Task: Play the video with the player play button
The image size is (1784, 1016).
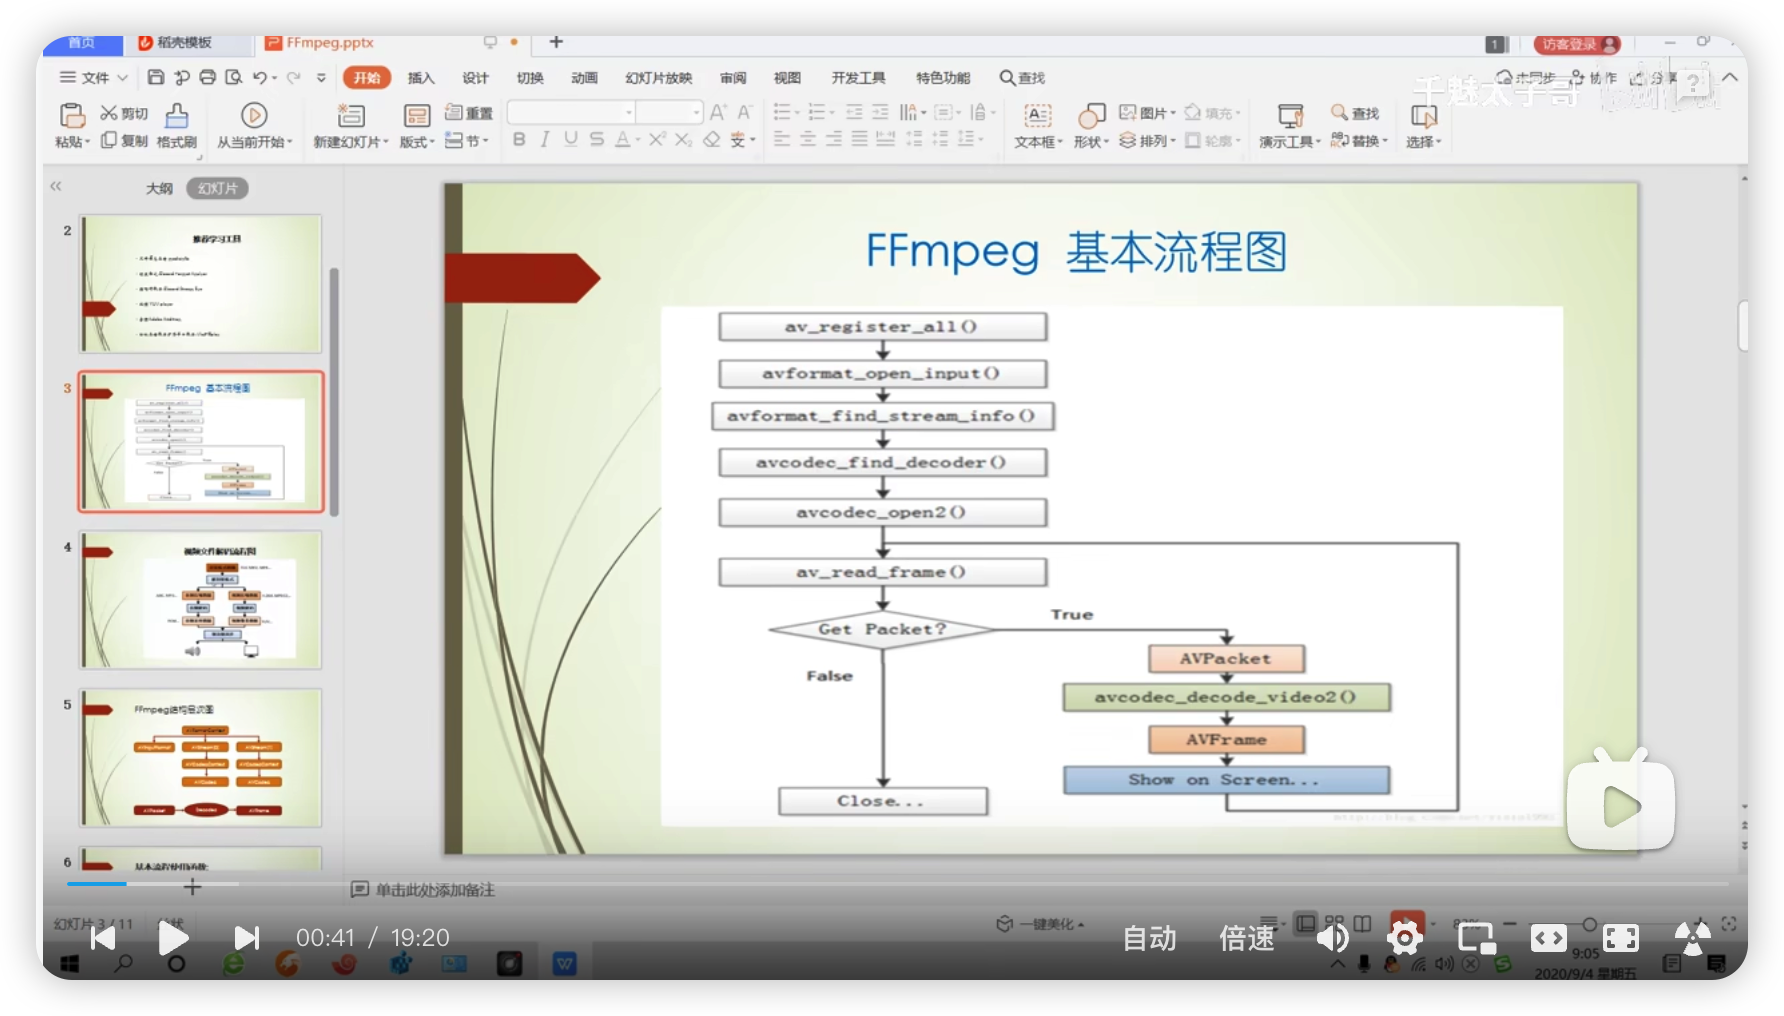Action: [173, 937]
